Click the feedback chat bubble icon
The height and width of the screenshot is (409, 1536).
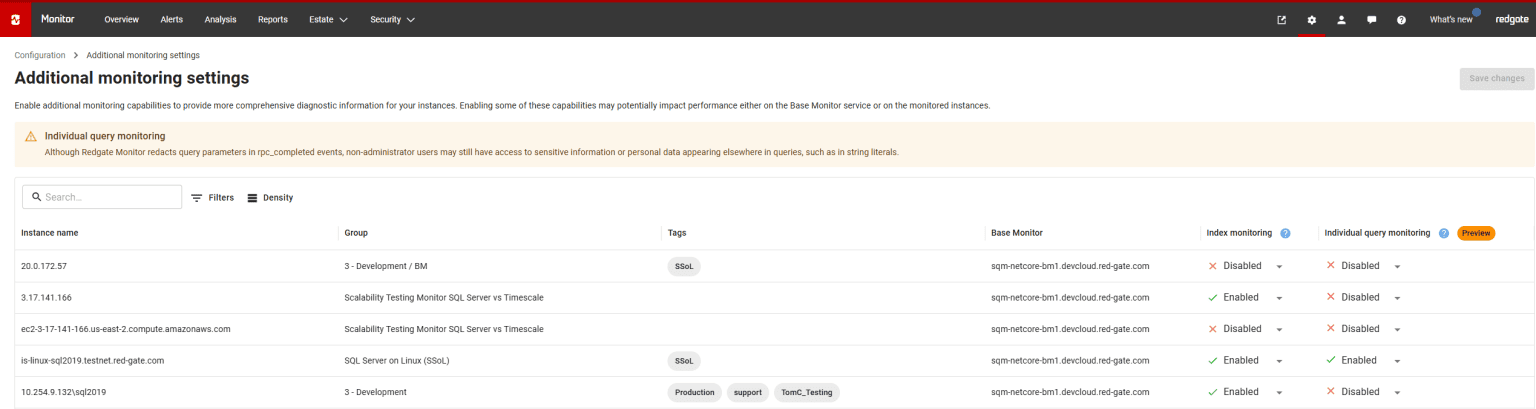coord(1372,20)
